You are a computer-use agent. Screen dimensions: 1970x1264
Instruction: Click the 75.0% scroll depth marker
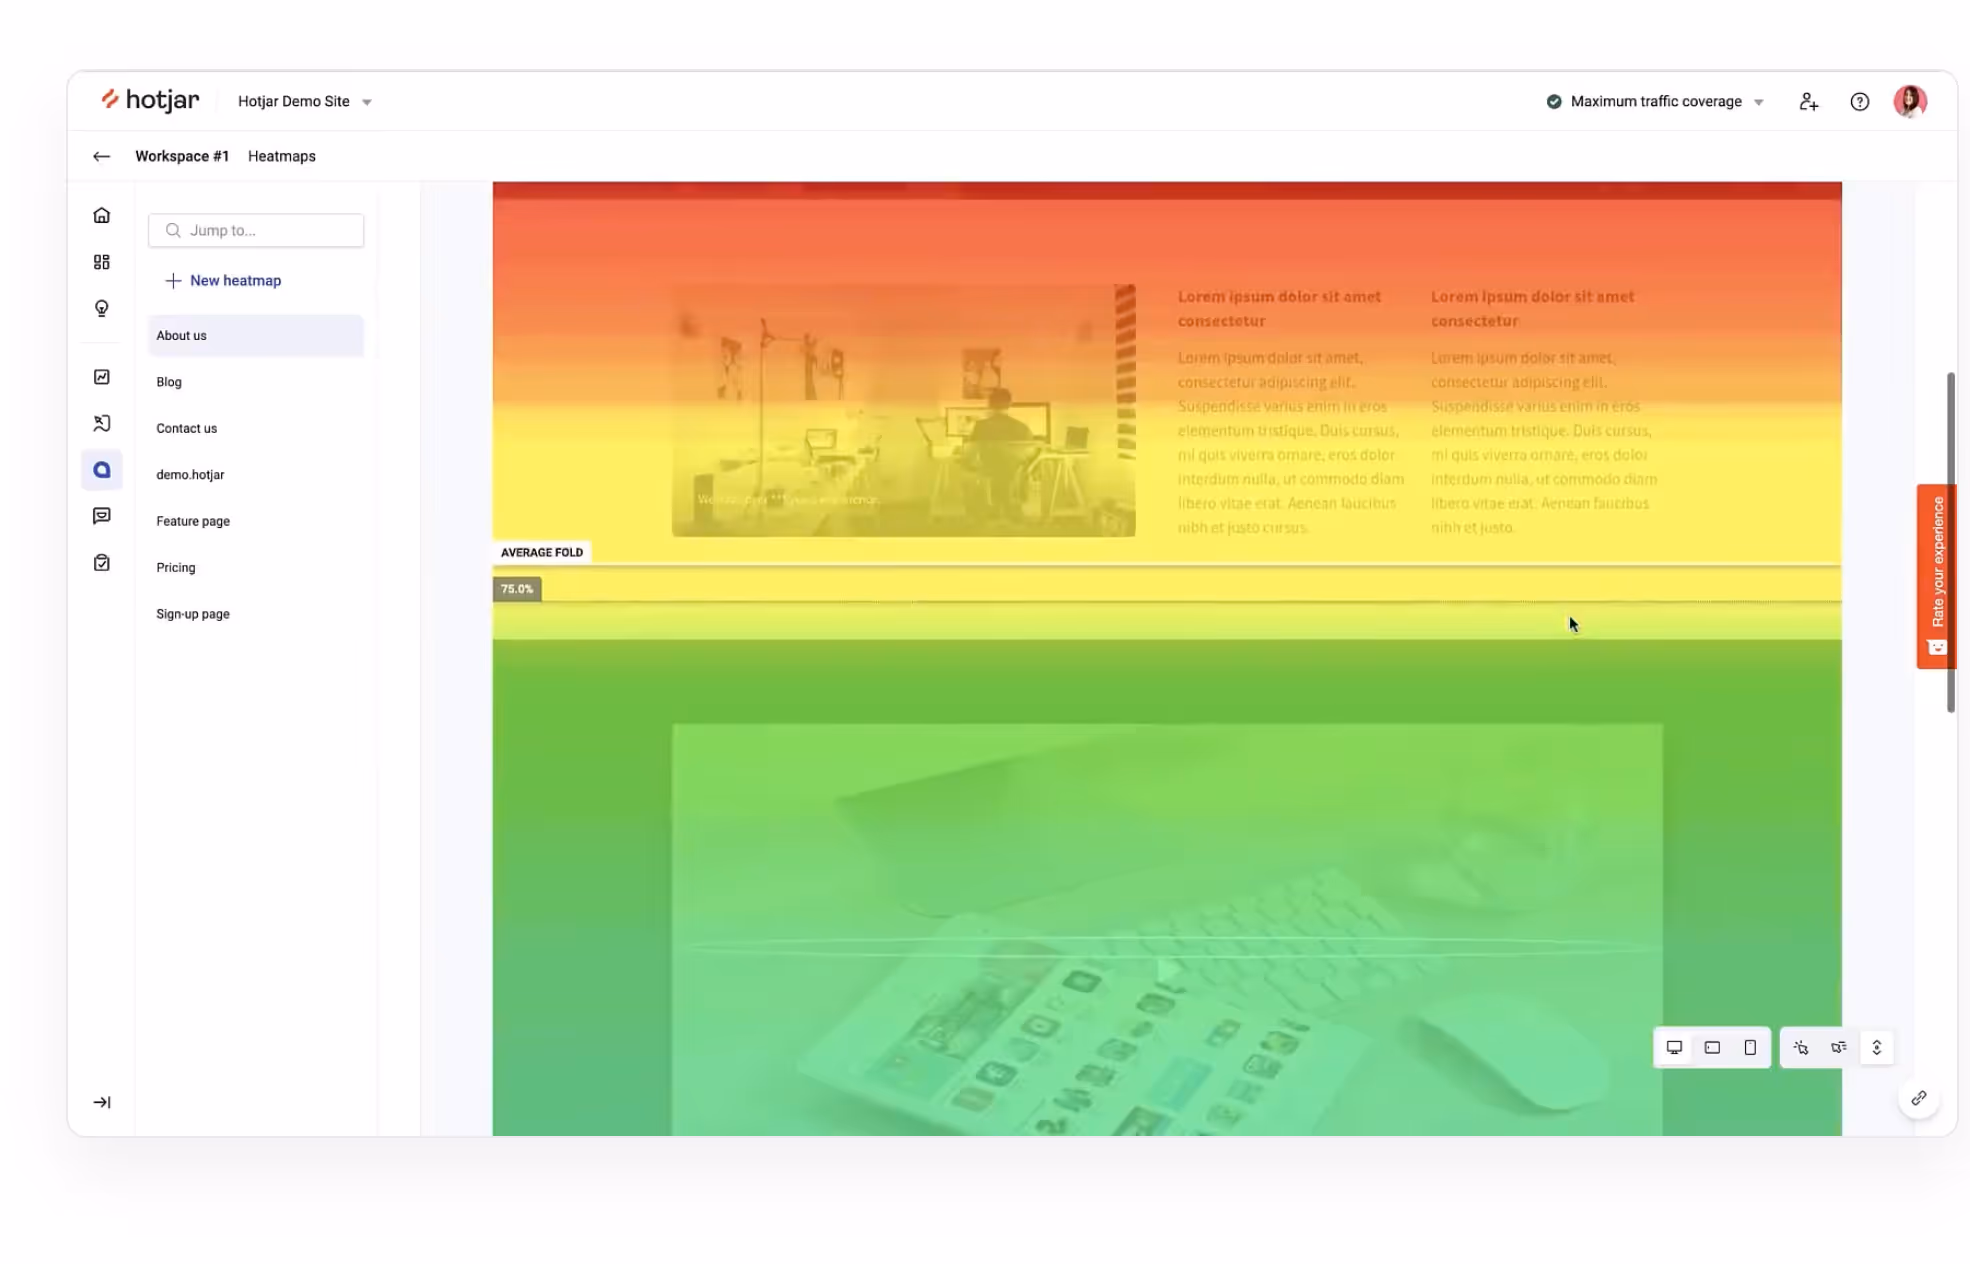[x=517, y=589]
